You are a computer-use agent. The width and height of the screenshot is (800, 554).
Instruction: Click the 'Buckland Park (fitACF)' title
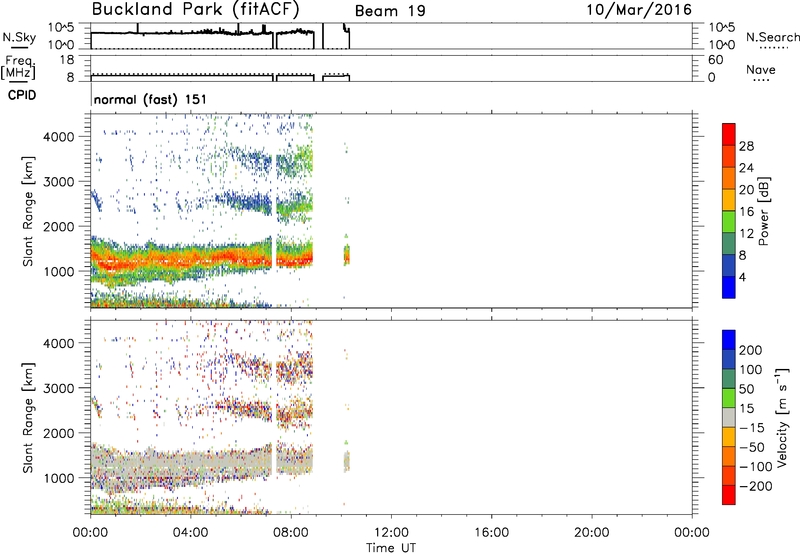pos(195,10)
